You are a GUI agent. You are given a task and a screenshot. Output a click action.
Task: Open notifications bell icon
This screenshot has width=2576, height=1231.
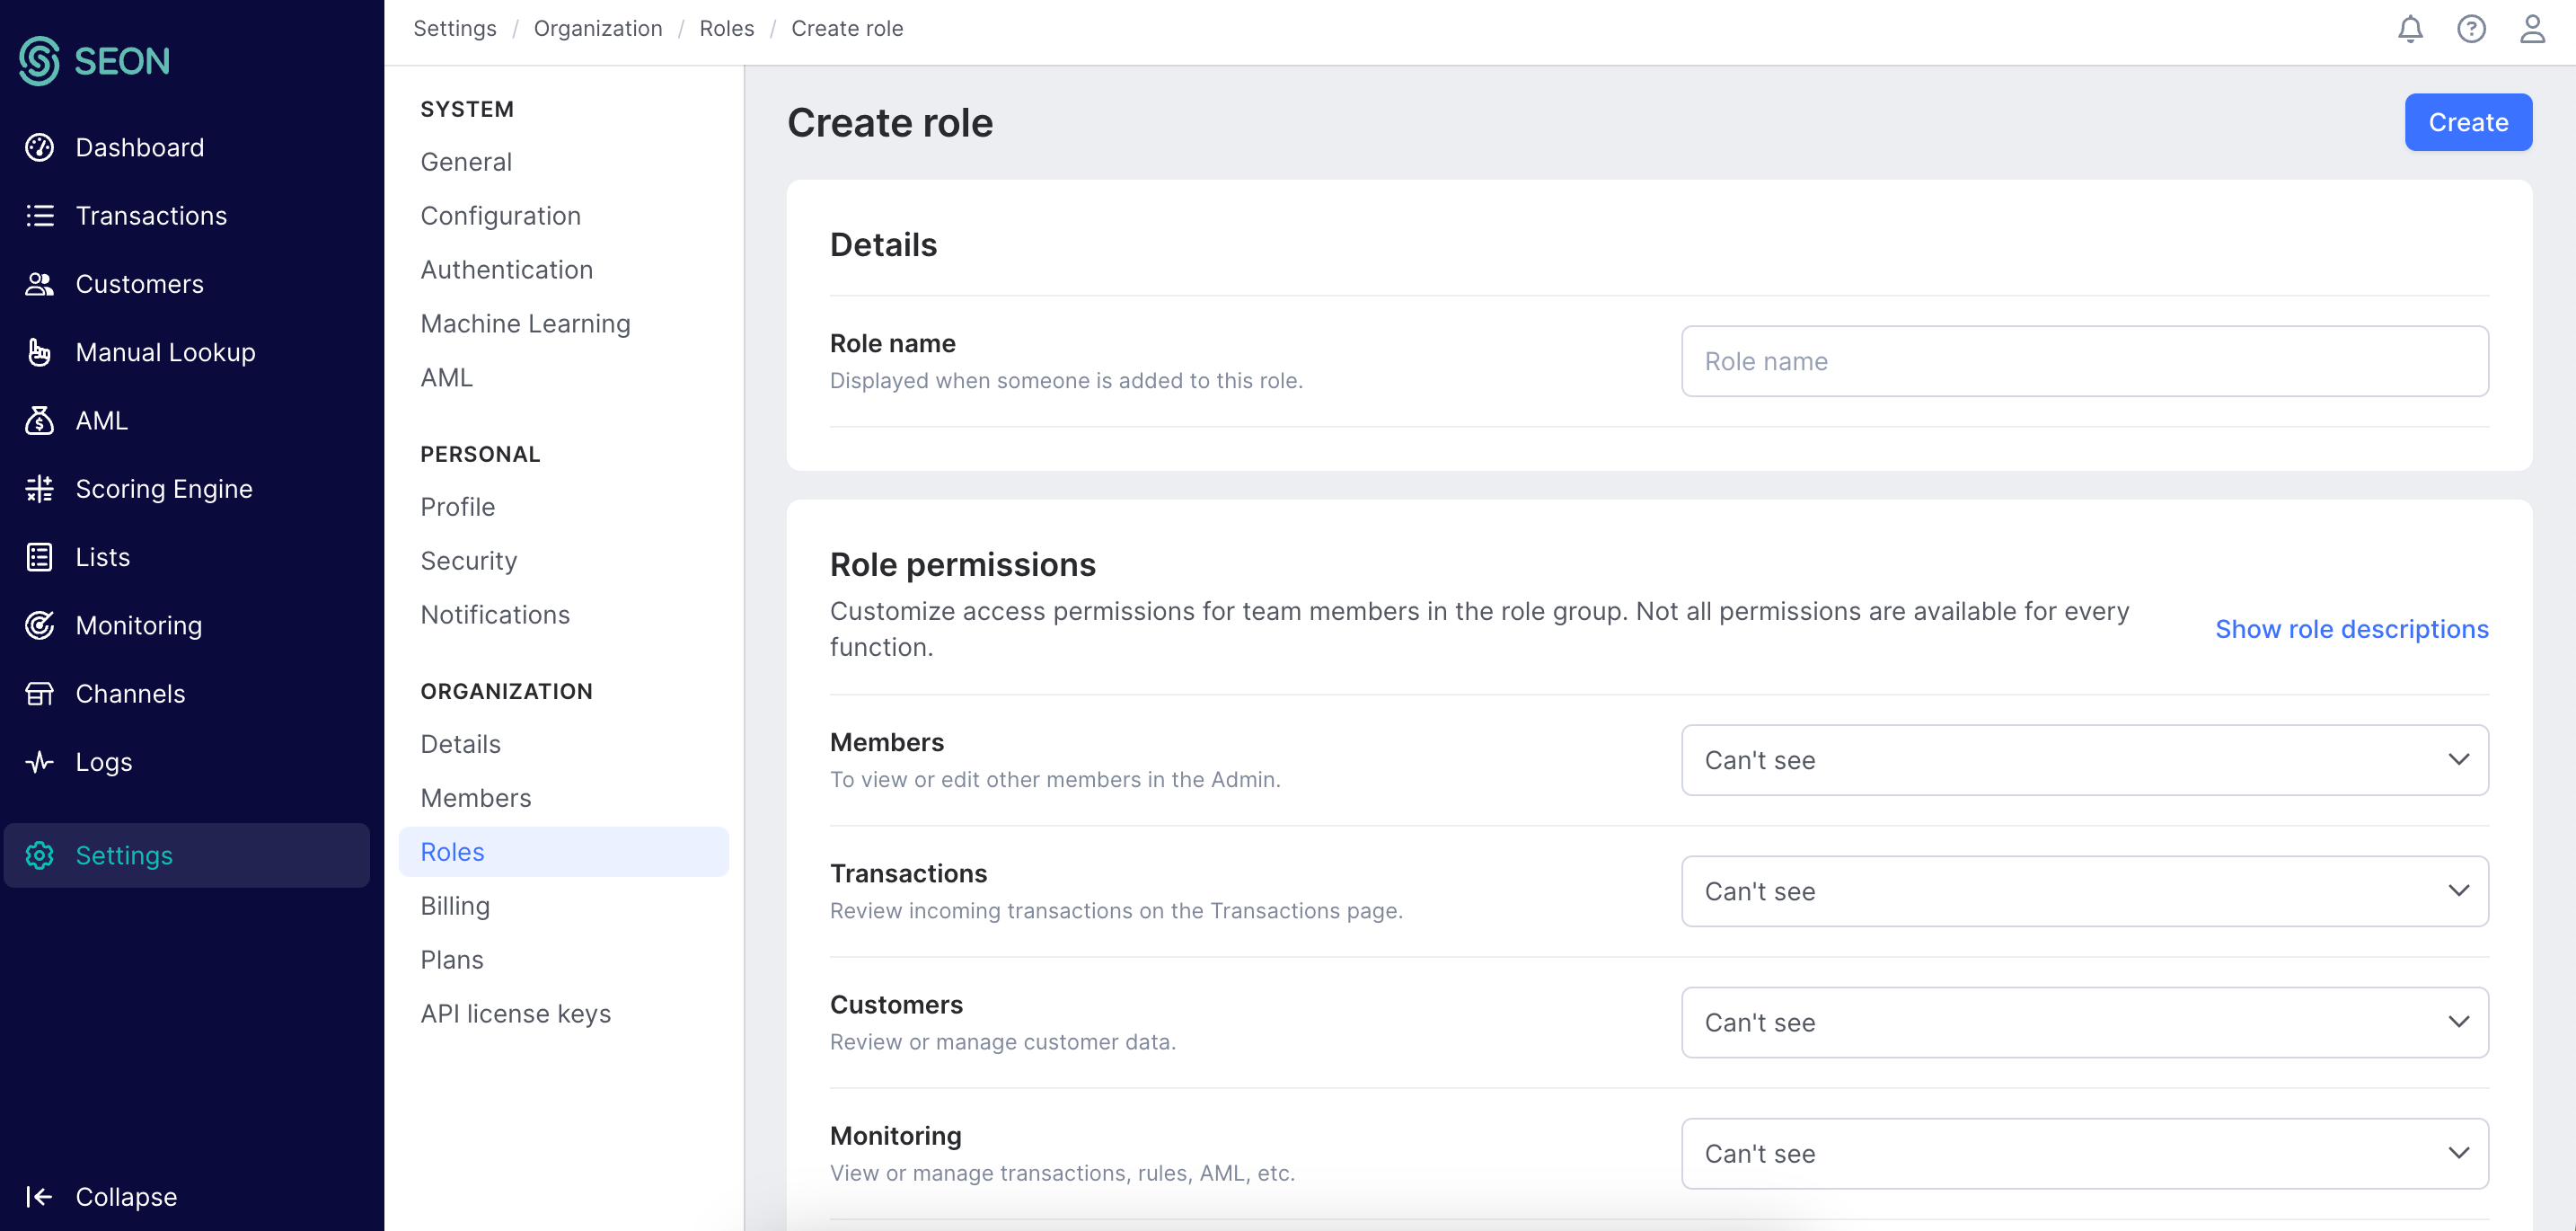click(x=2410, y=29)
